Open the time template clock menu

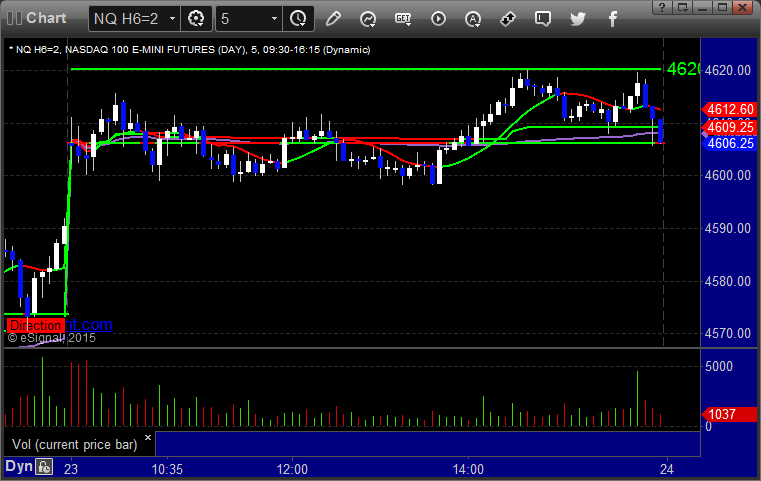[x=298, y=19]
